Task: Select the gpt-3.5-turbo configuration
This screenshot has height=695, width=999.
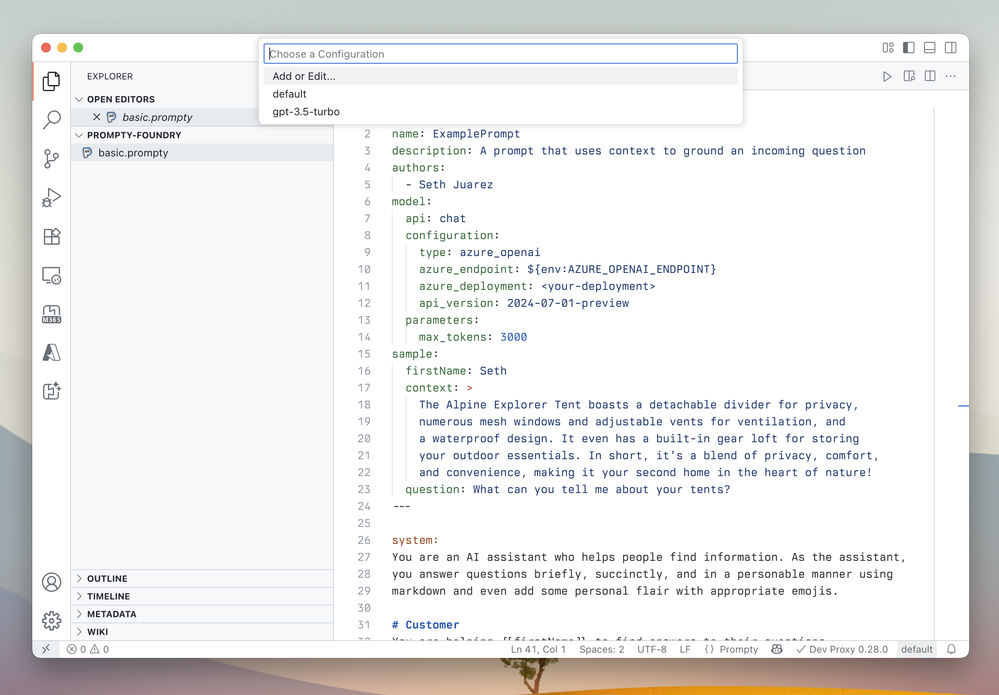Action: pyautogui.click(x=306, y=112)
